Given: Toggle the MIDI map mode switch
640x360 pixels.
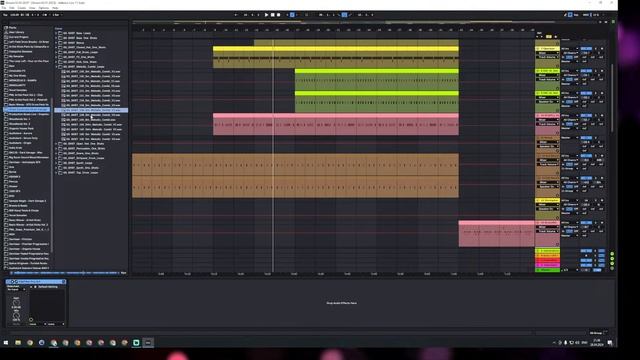Looking at the screenshot, I should (586, 15).
